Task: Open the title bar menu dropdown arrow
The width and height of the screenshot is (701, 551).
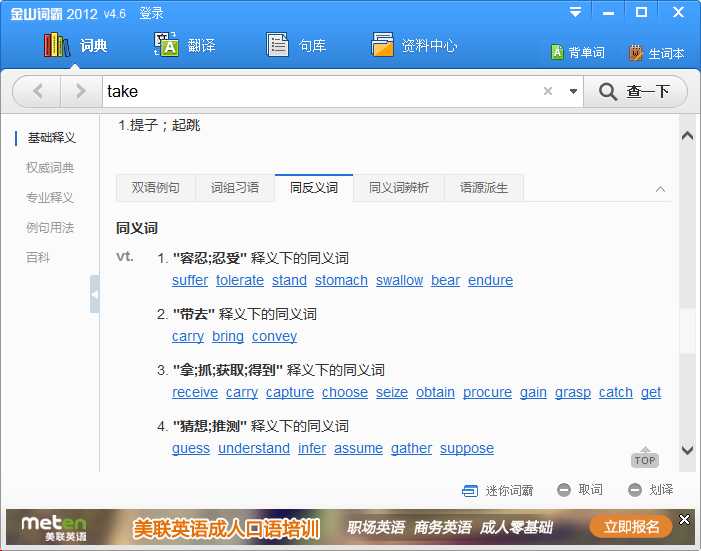Action: [575, 12]
